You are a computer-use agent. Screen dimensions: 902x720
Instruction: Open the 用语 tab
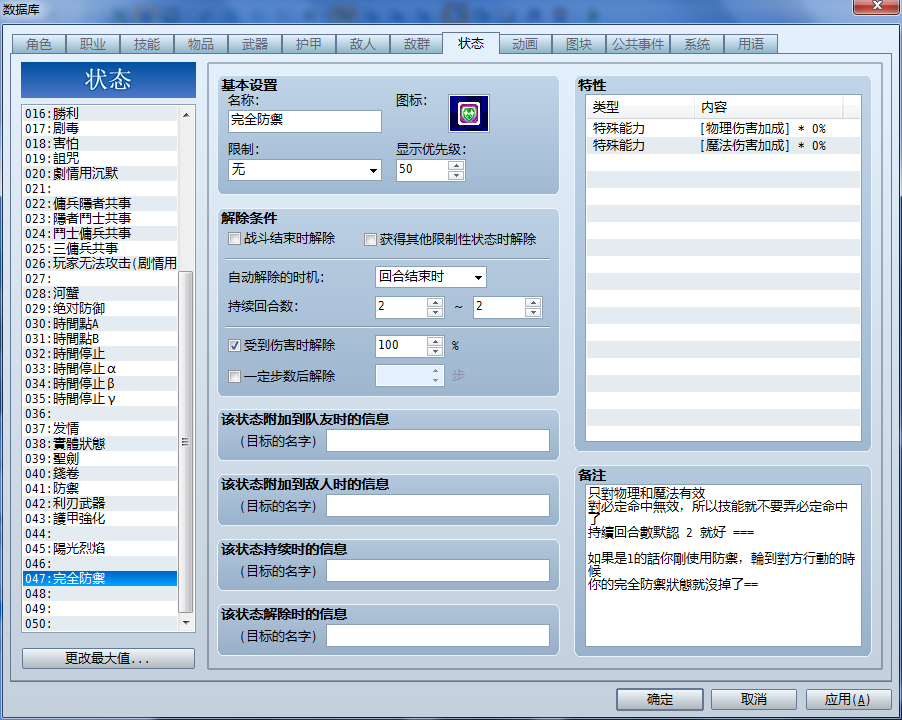[x=751, y=44]
